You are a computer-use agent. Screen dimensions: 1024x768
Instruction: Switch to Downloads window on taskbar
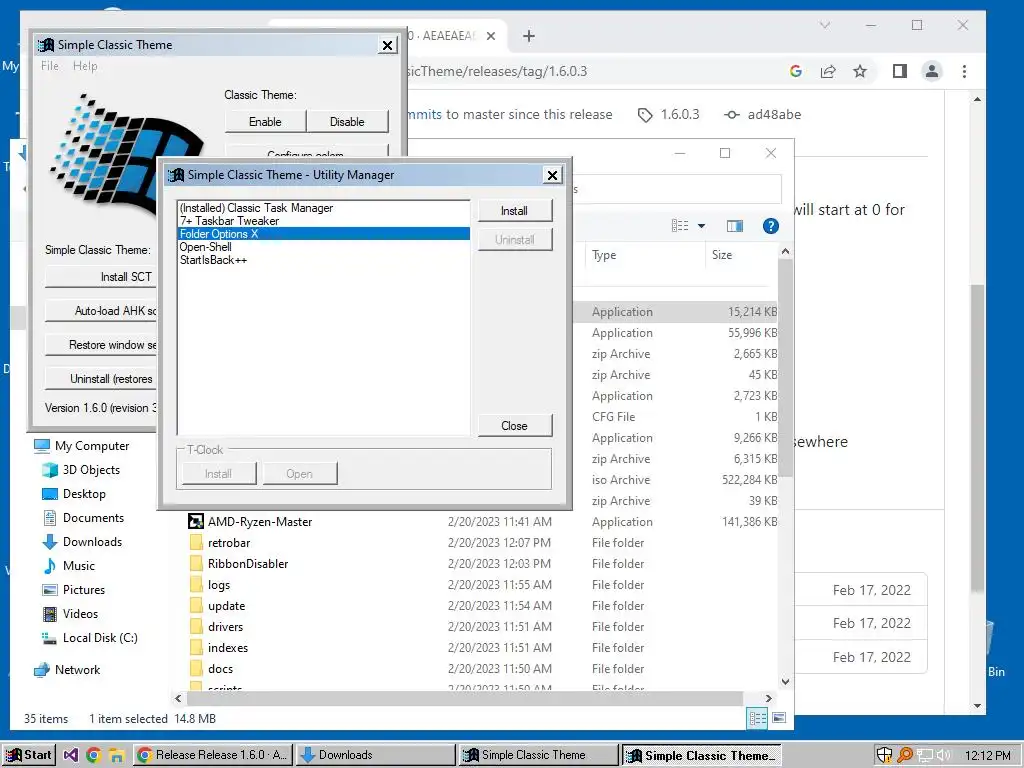point(376,755)
